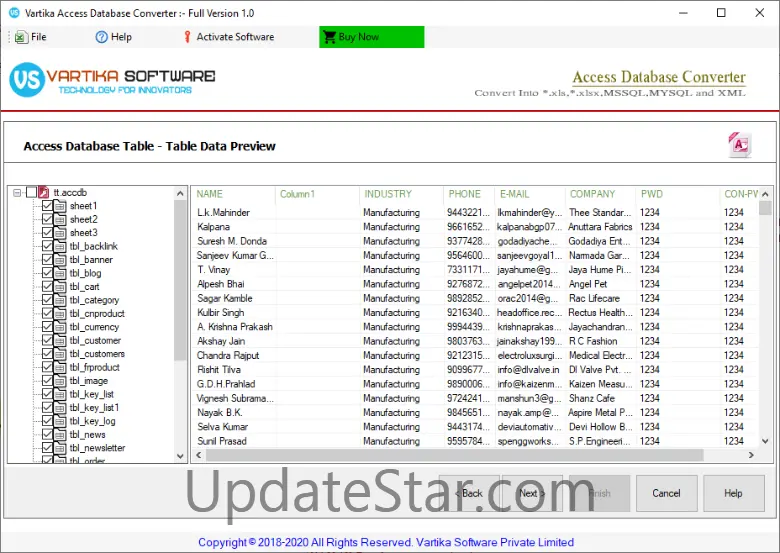The image size is (780, 553).
Task: Uncheck the tbl_cart checkbox
Action: [x=47, y=286]
